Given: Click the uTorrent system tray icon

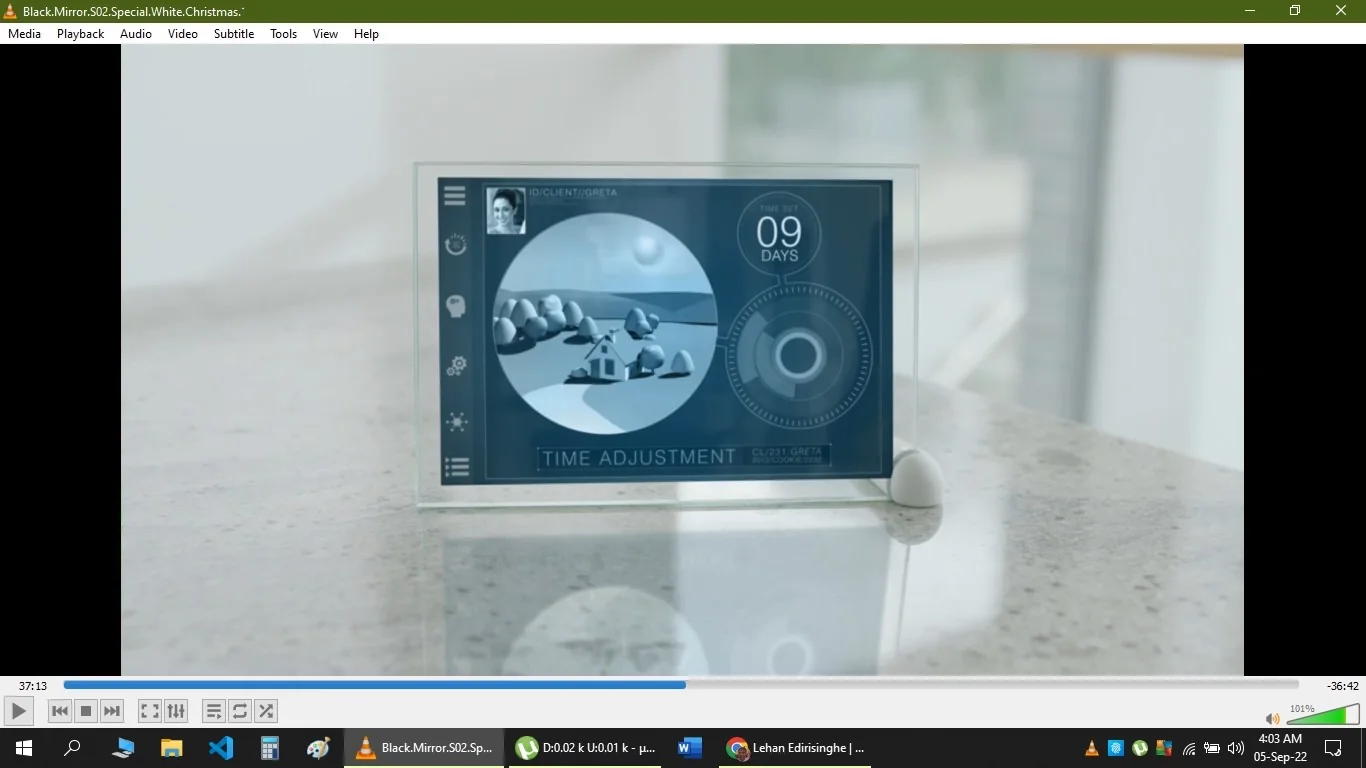Looking at the screenshot, I should pos(1140,748).
